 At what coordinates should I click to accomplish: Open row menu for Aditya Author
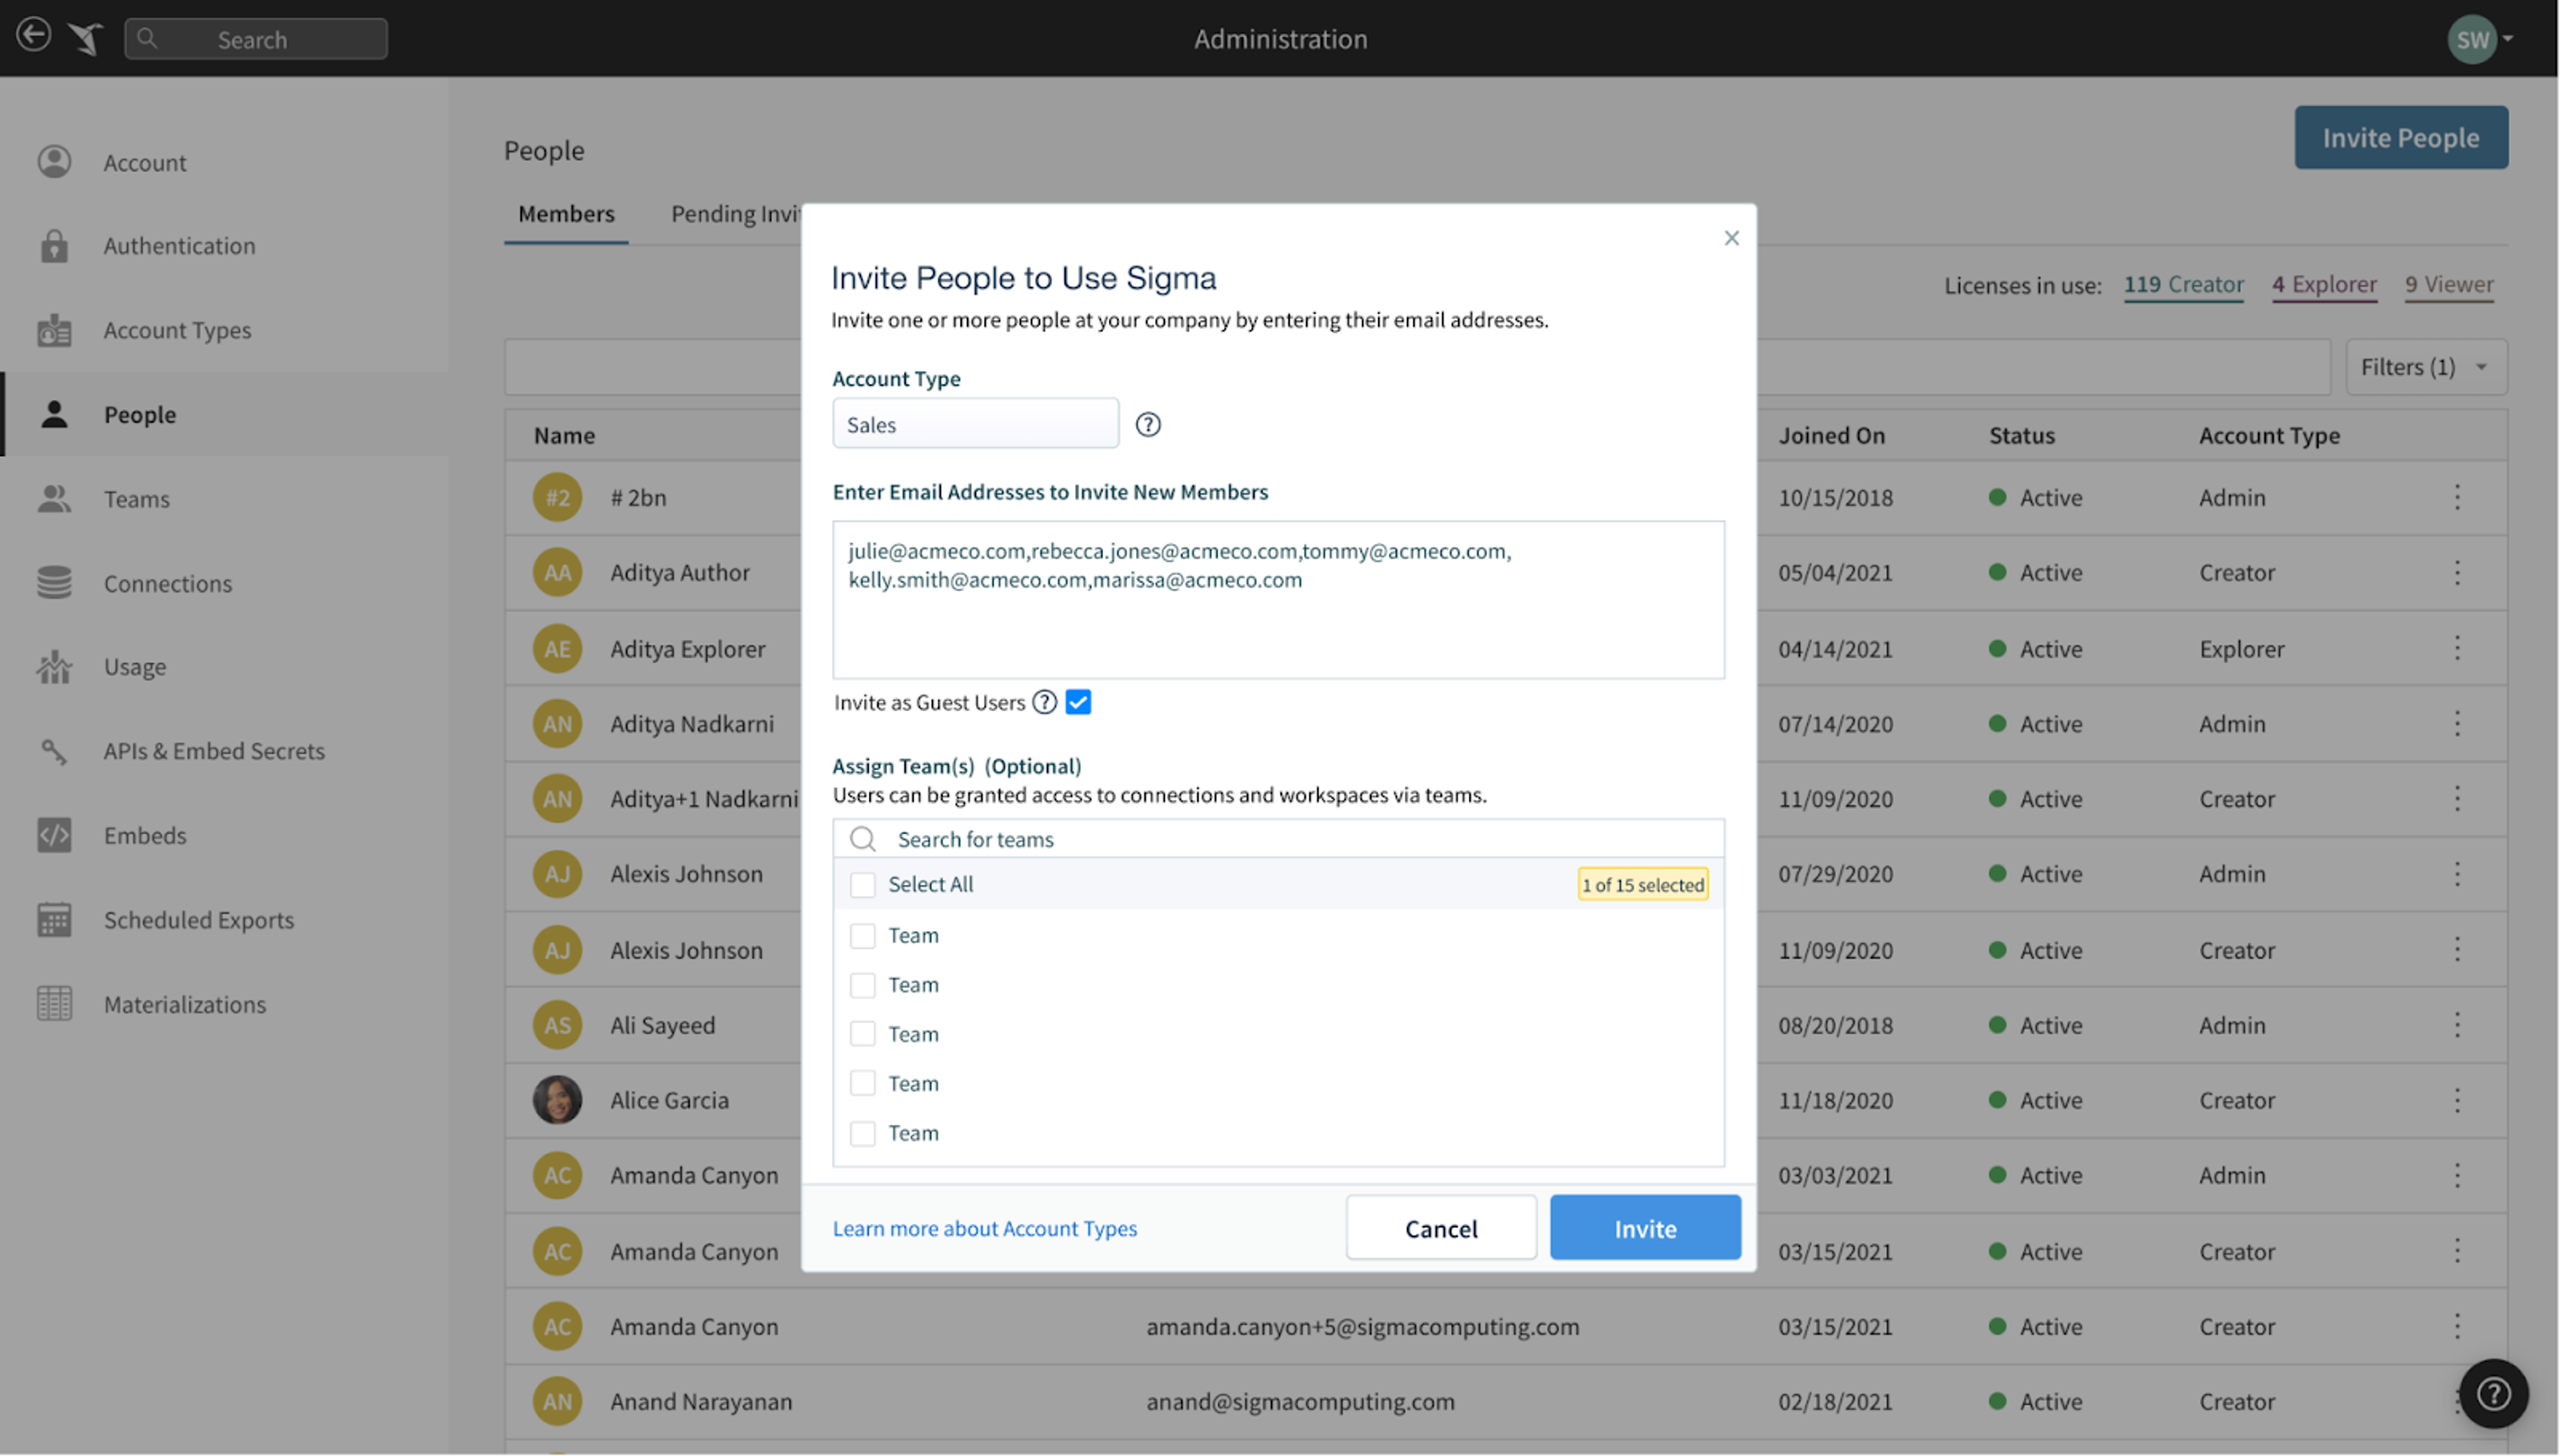pyautogui.click(x=2457, y=573)
